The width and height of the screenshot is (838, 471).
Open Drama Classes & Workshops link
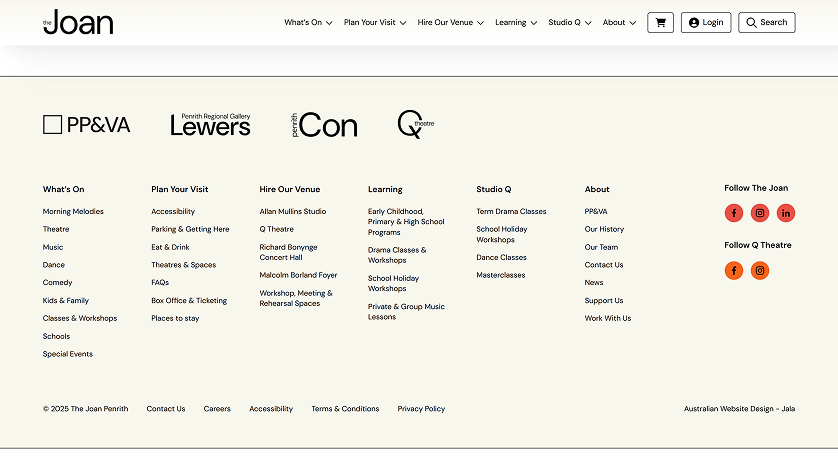397,255
